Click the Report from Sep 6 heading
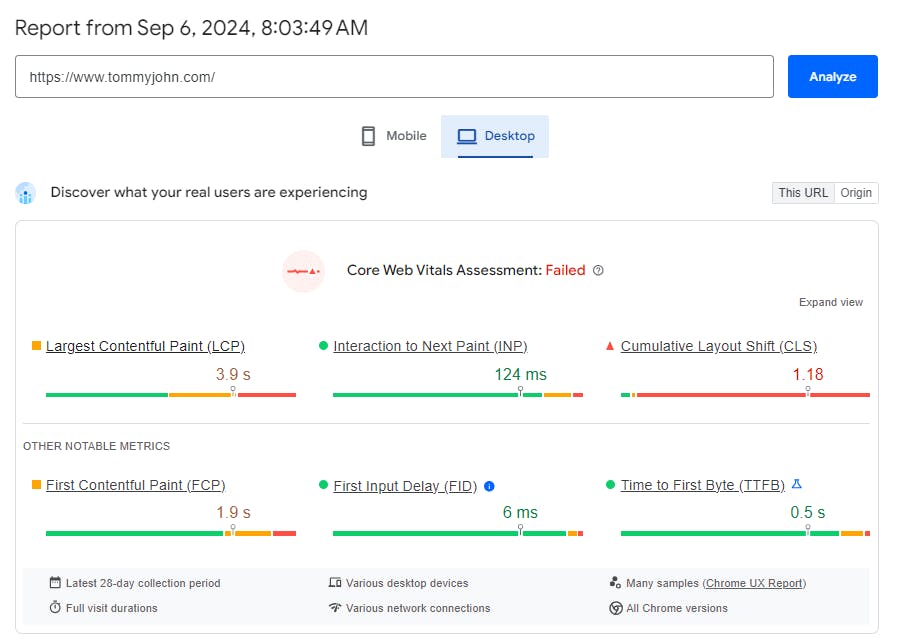The image size is (902, 641). tap(192, 28)
